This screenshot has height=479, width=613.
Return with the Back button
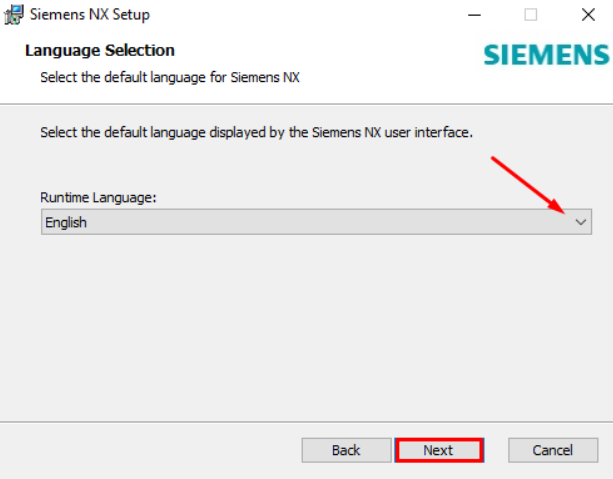click(346, 450)
